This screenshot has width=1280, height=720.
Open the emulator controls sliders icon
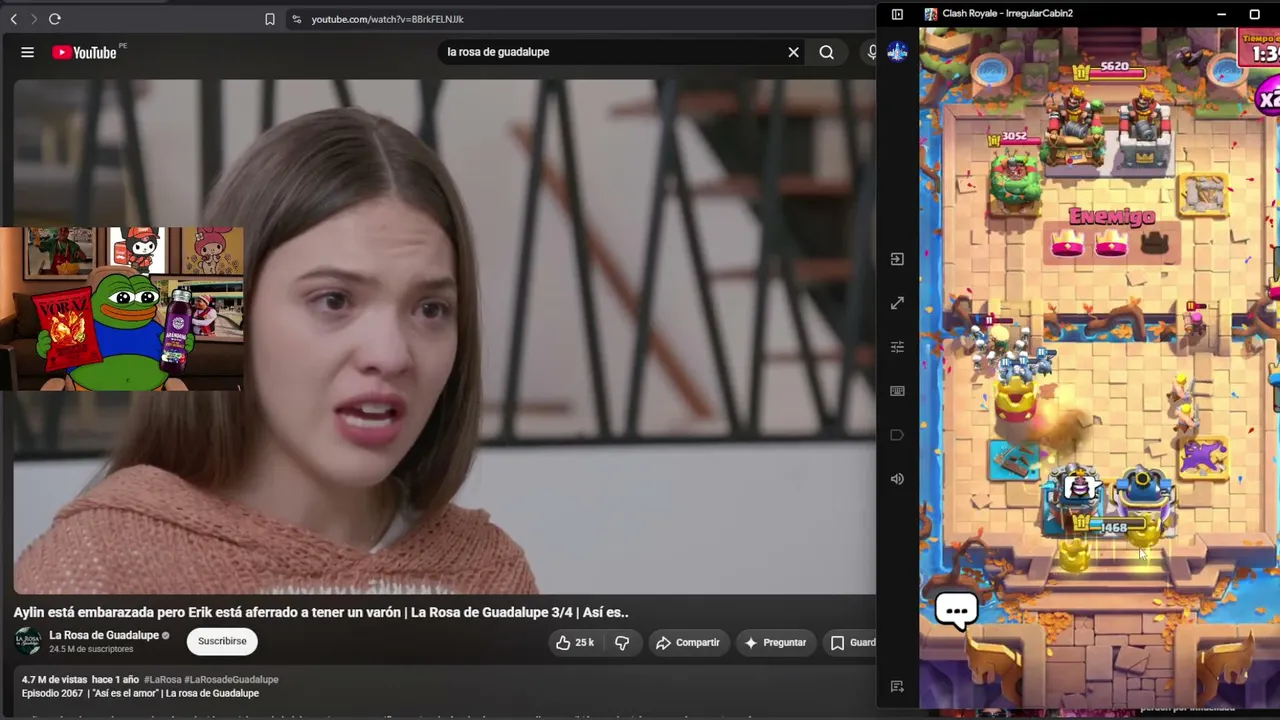pos(897,347)
